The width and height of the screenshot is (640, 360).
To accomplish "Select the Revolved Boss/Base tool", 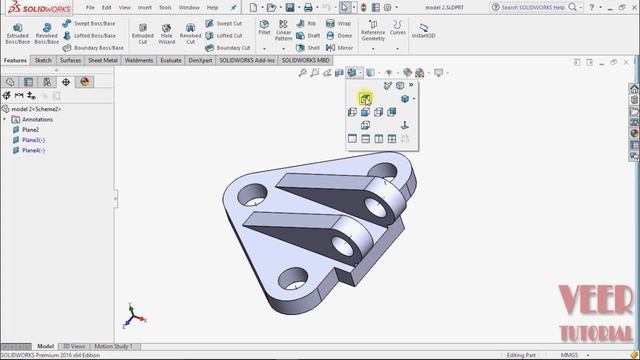I will point(47,33).
